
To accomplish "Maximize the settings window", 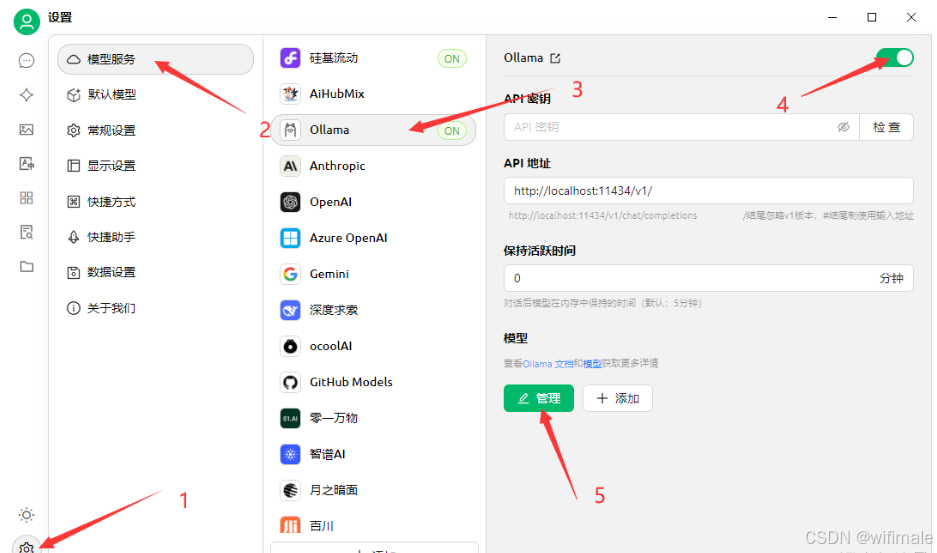I will click(x=872, y=17).
